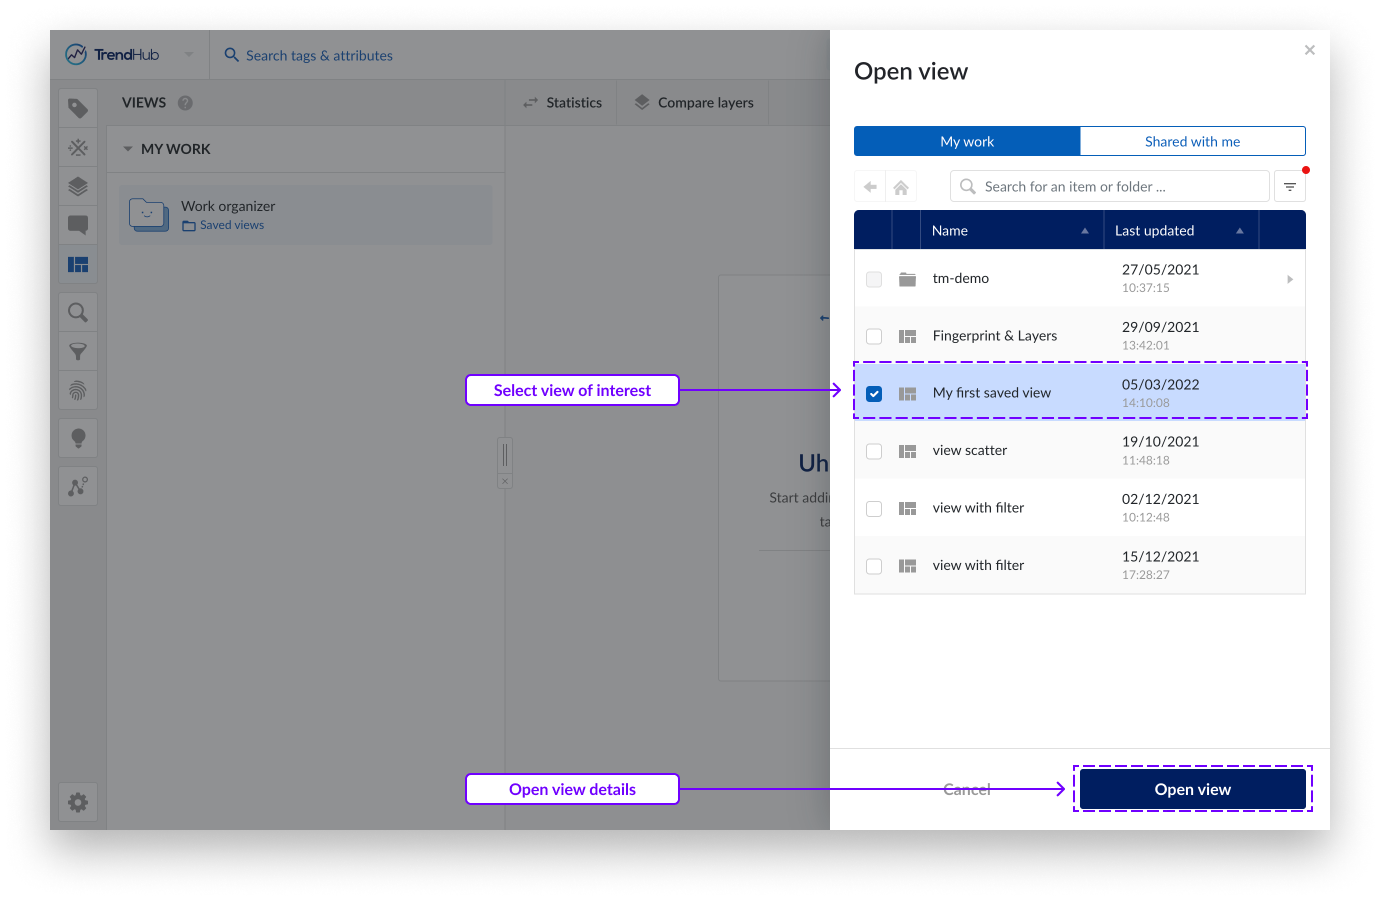The width and height of the screenshot is (1380, 900).
Task: Select the My work tab
Action: [x=966, y=141]
